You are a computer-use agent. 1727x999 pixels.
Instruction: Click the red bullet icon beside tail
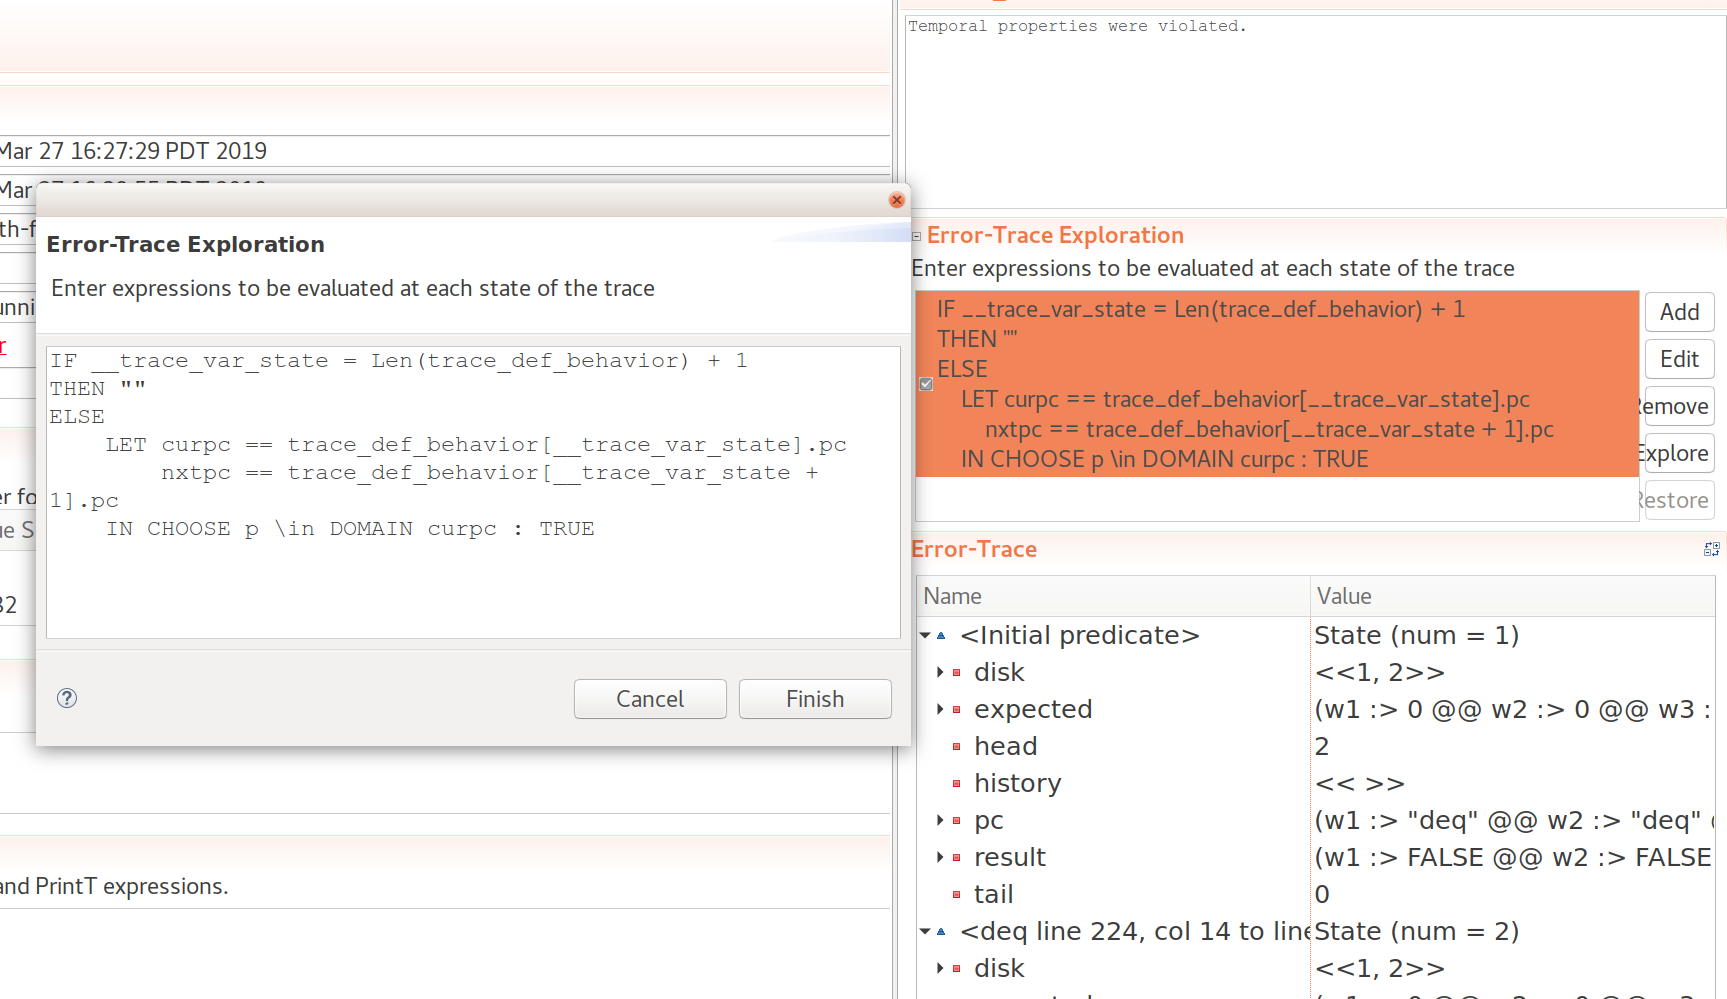(x=956, y=894)
